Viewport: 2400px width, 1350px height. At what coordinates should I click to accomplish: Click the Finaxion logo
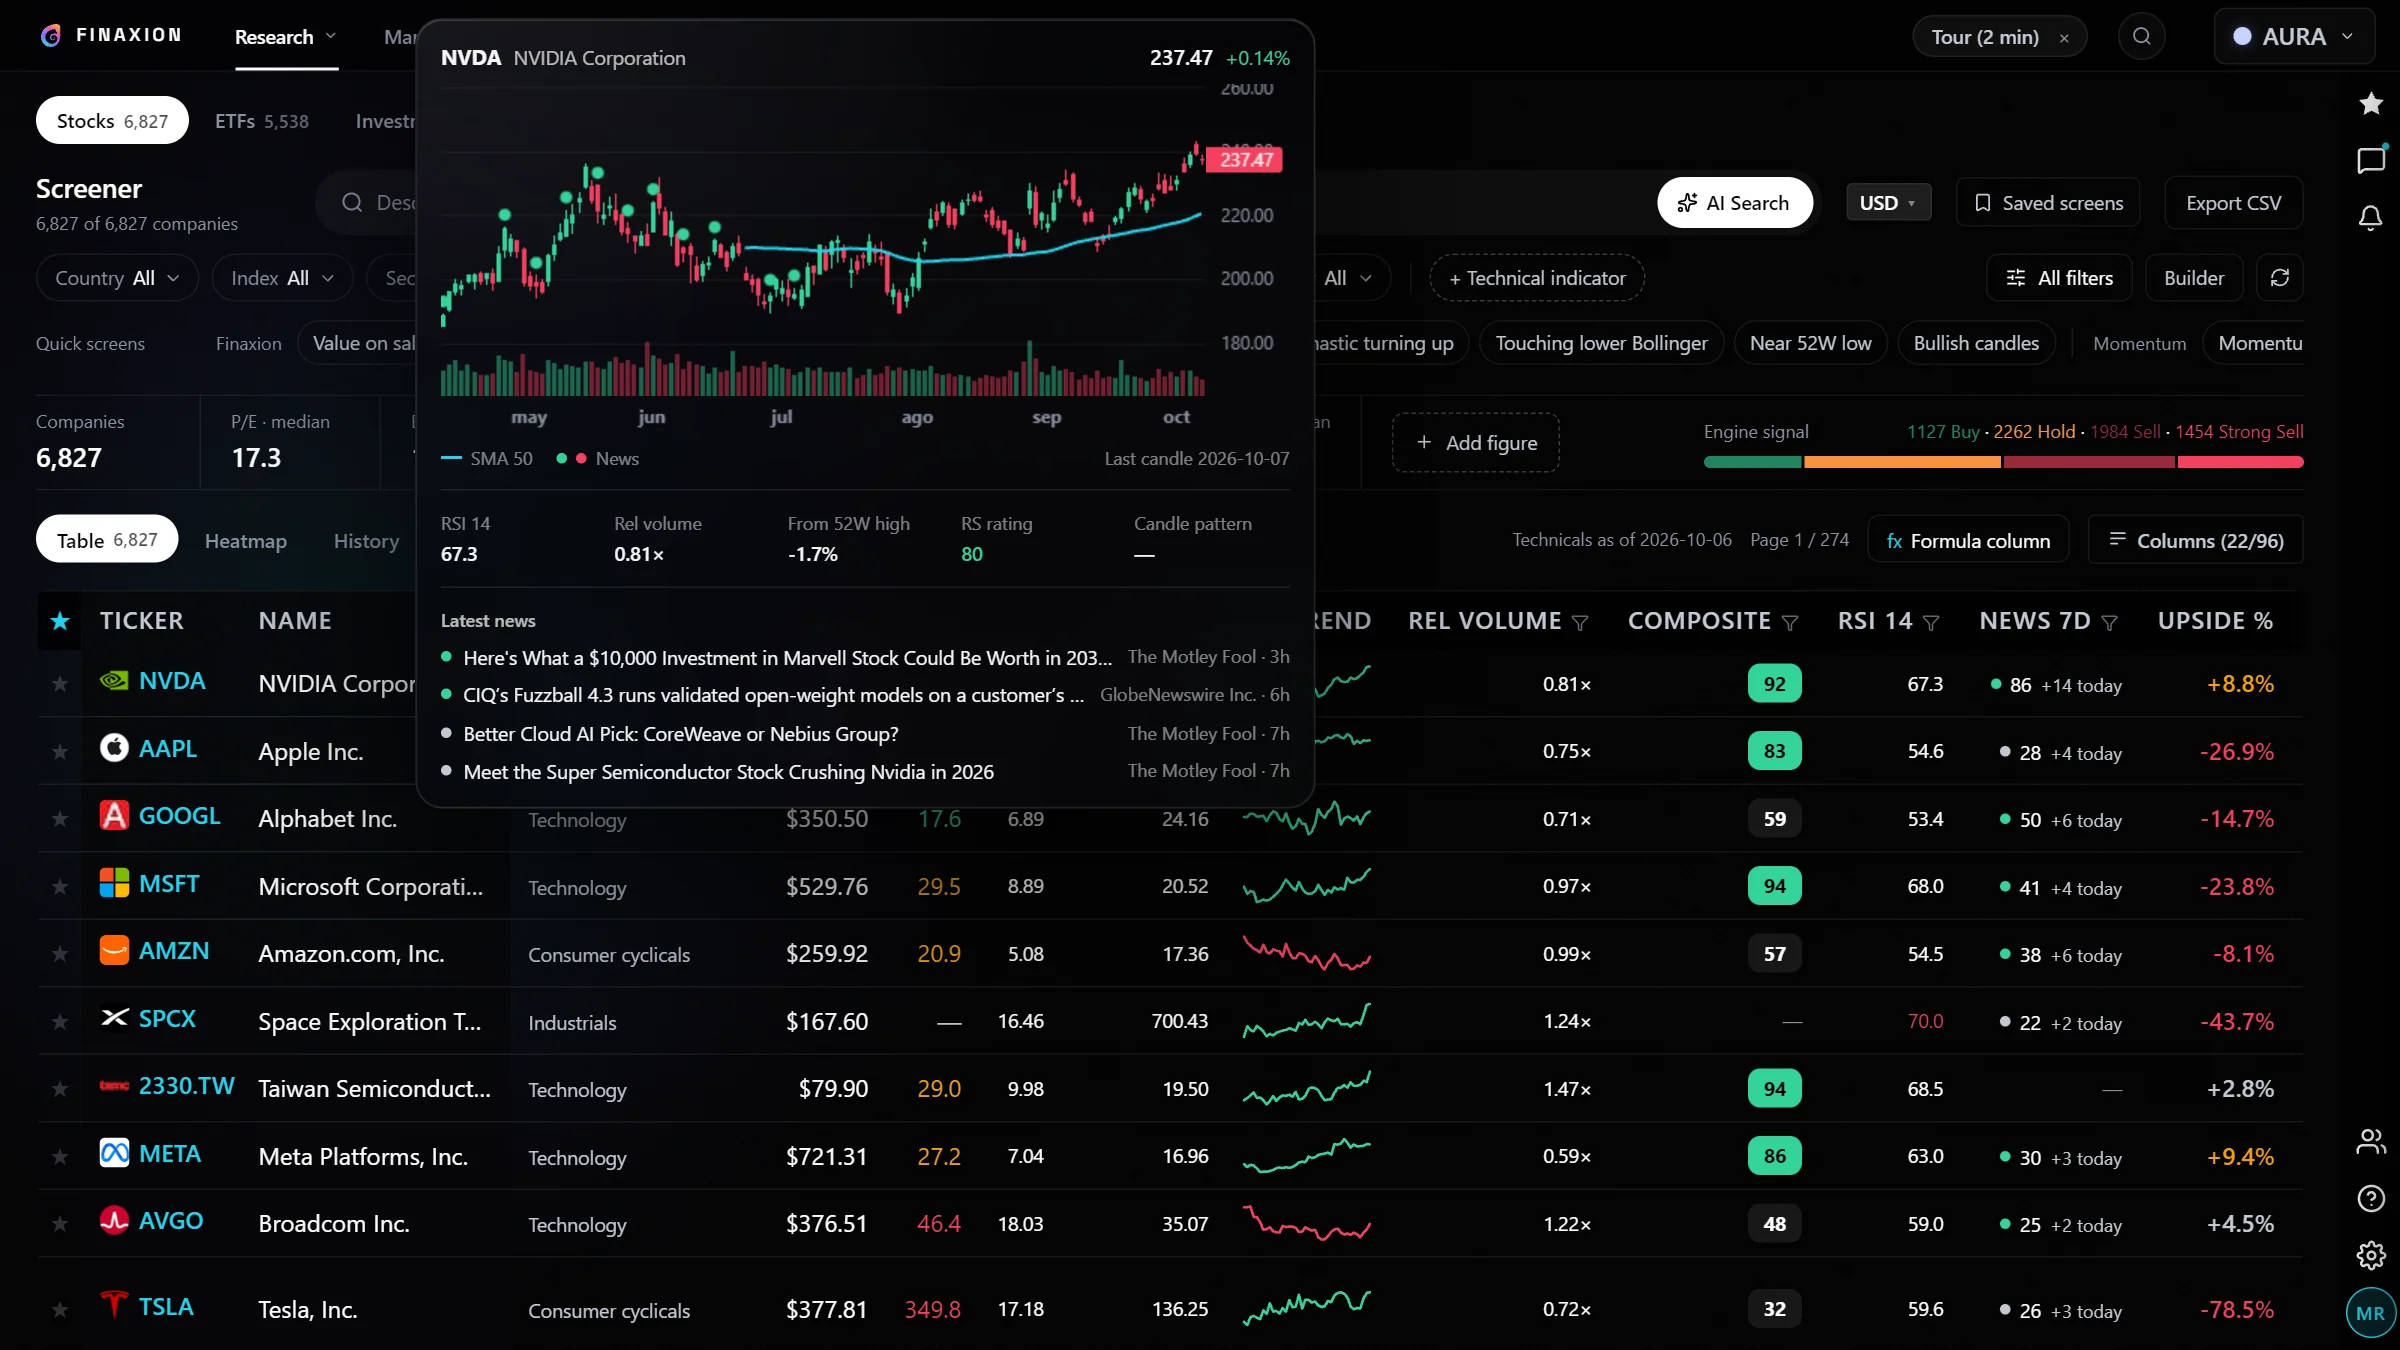pyautogui.click(x=110, y=35)
